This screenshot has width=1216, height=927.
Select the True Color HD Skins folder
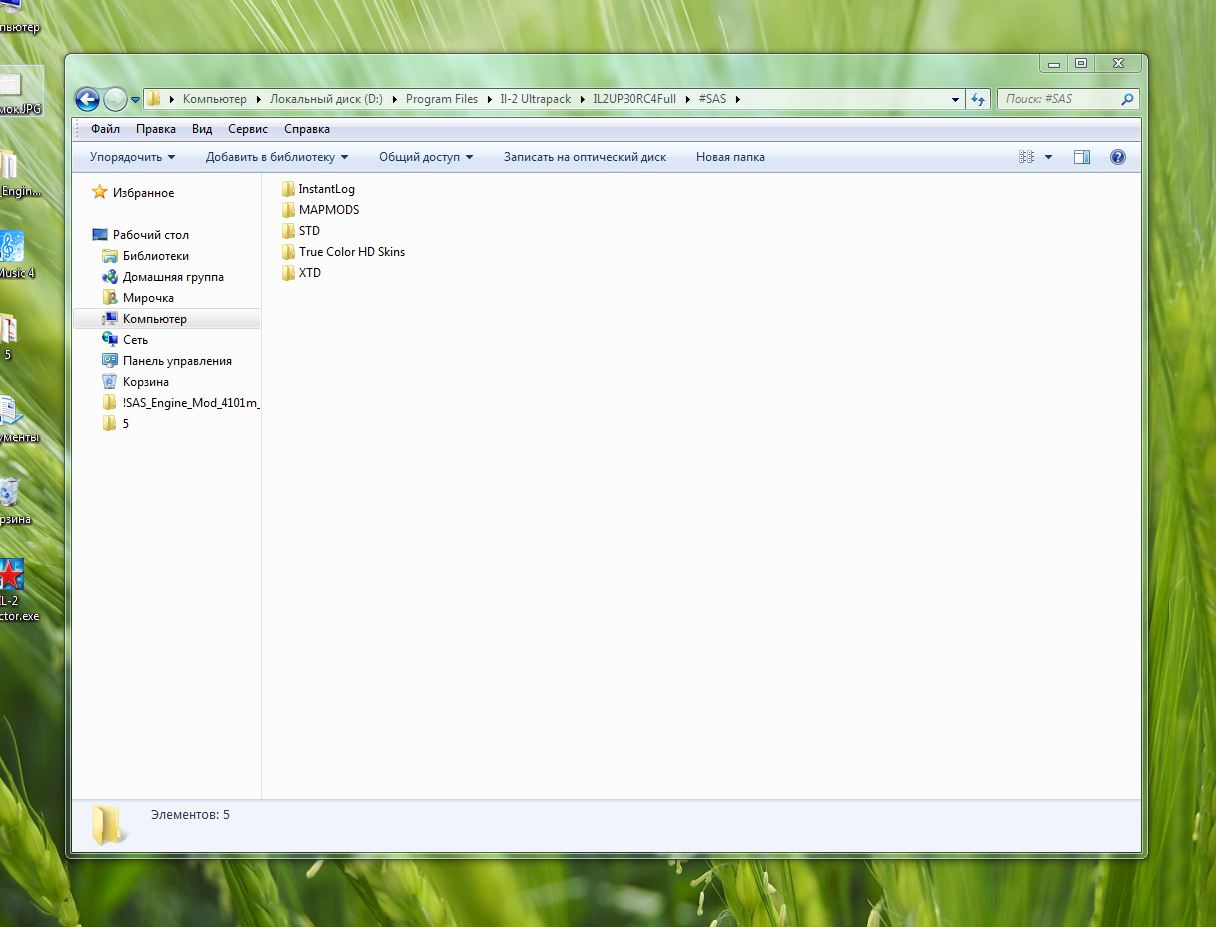351,252
